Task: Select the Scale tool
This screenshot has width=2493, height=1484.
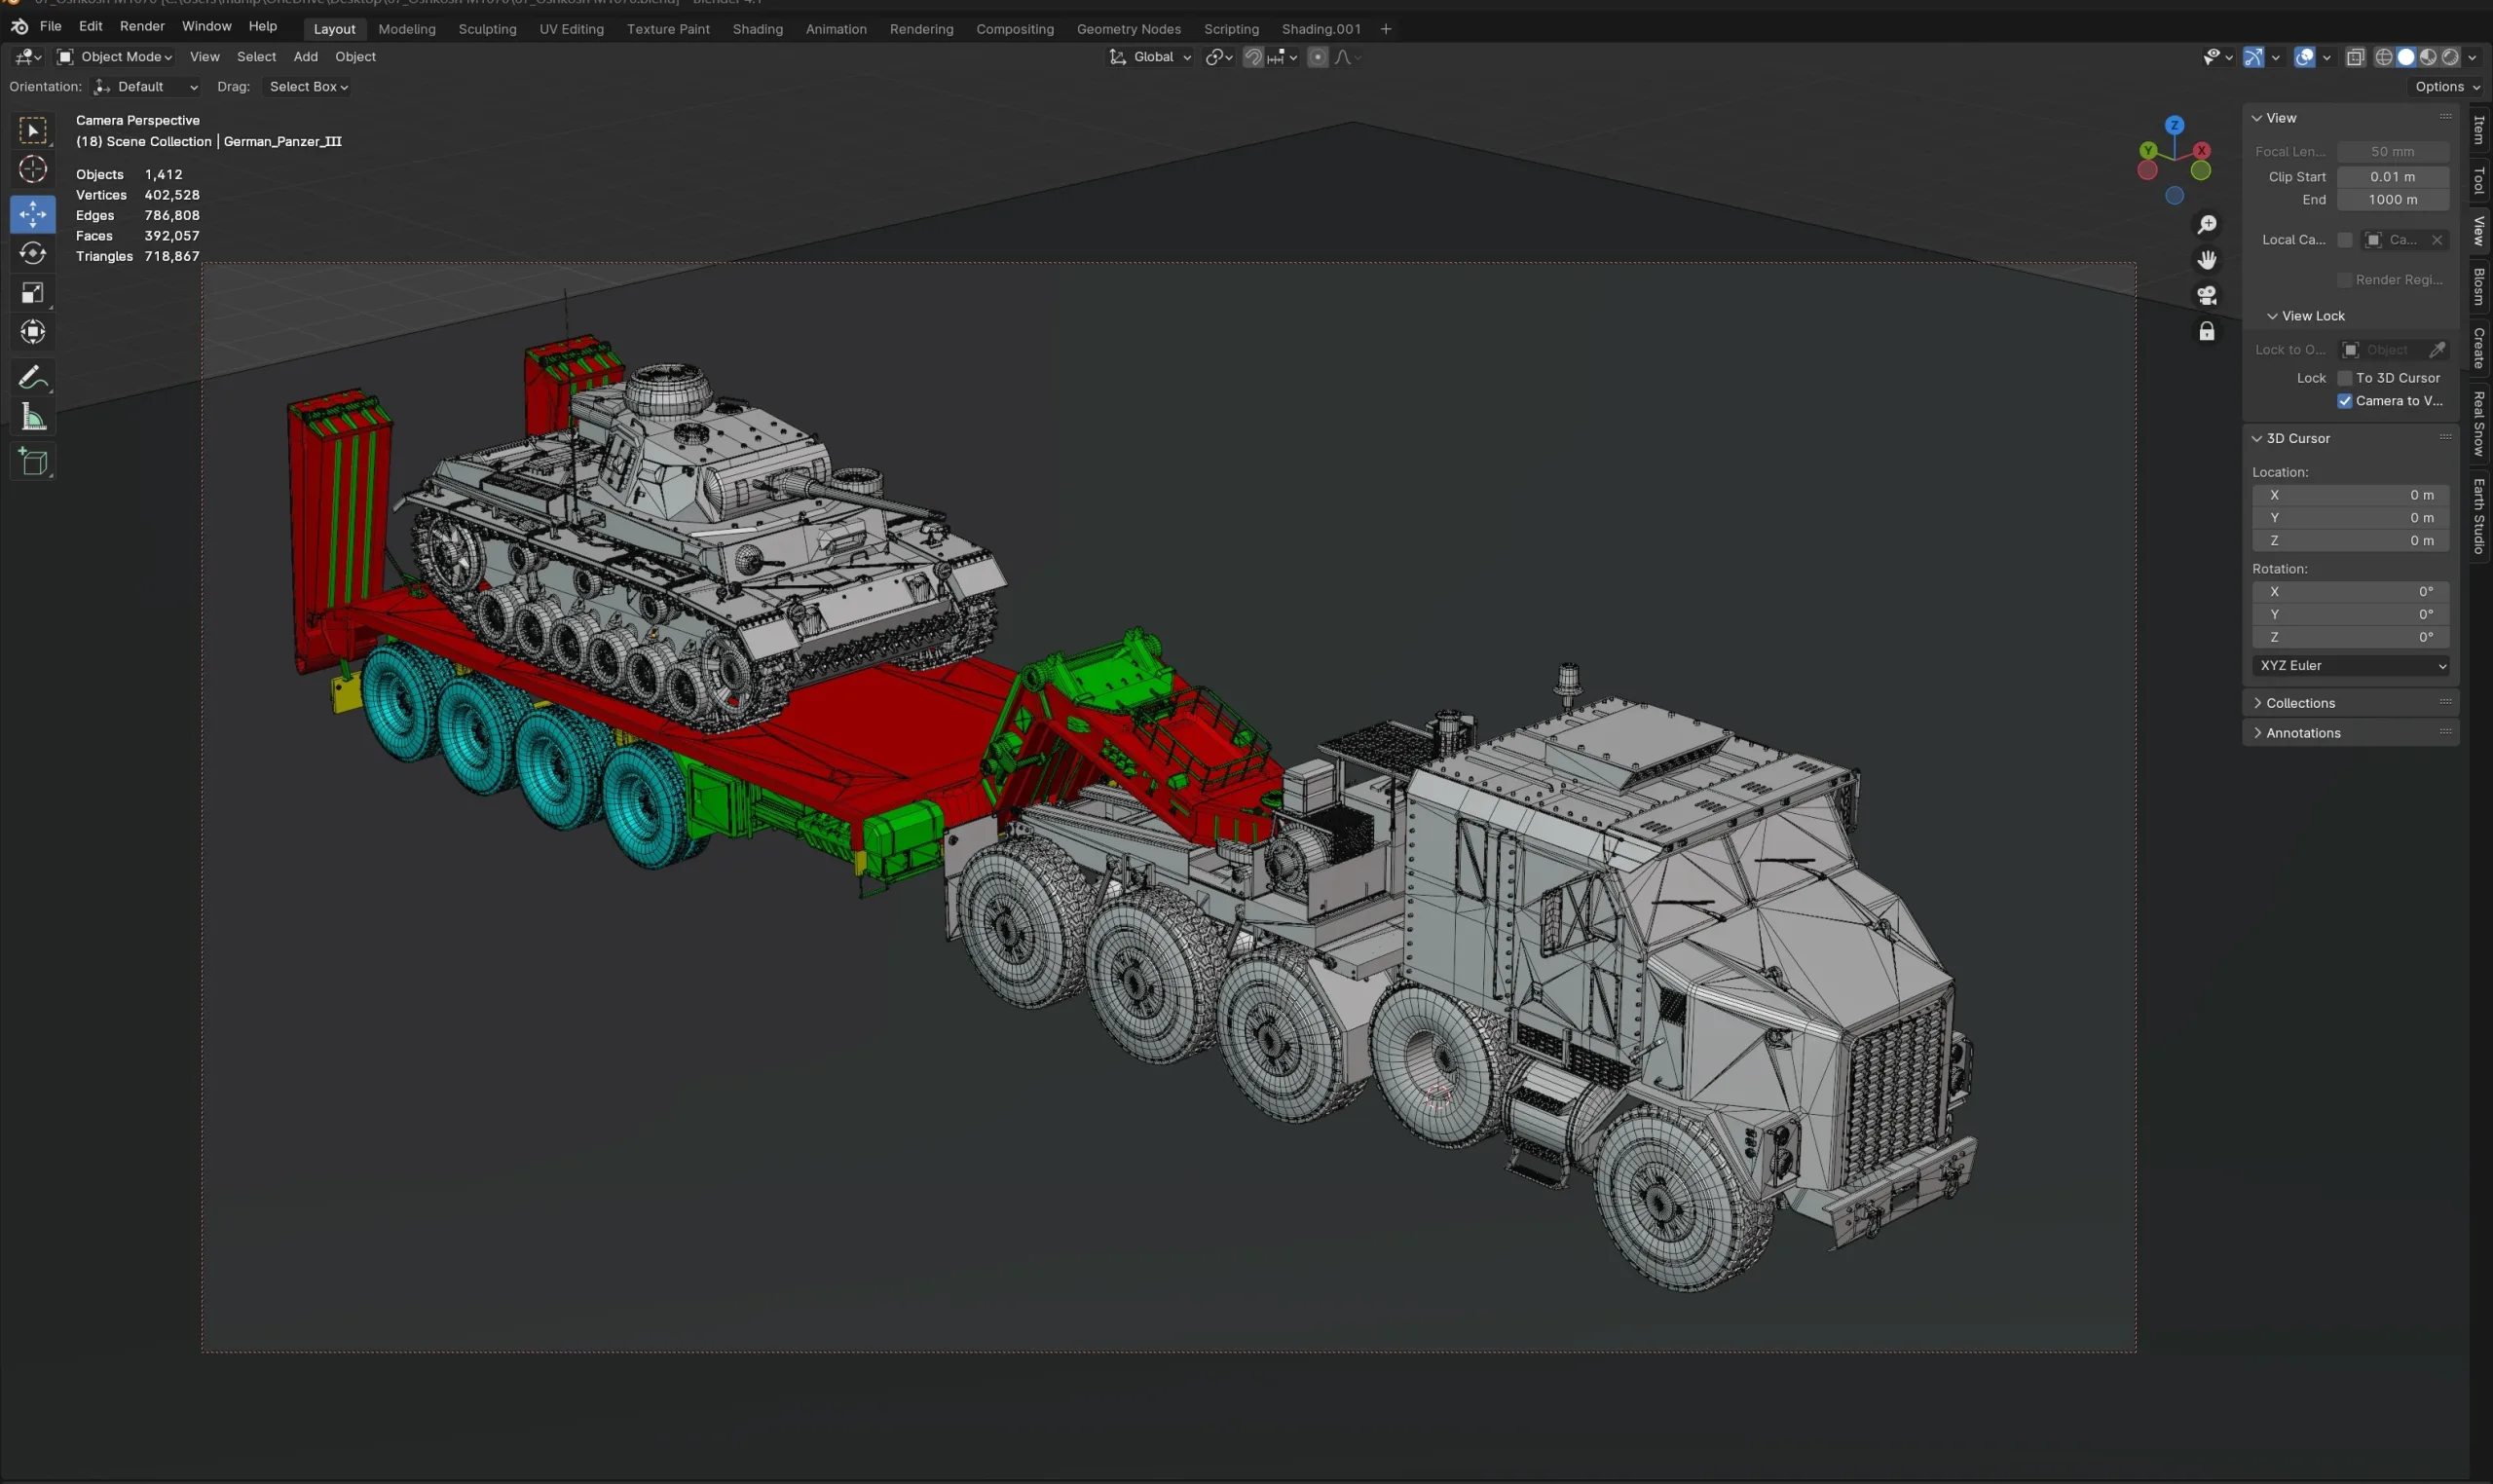Action: (x=33, y=292)
